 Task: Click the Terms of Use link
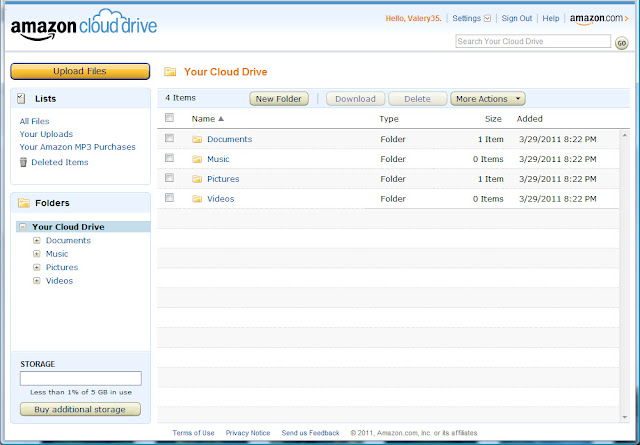pos(193,433)
